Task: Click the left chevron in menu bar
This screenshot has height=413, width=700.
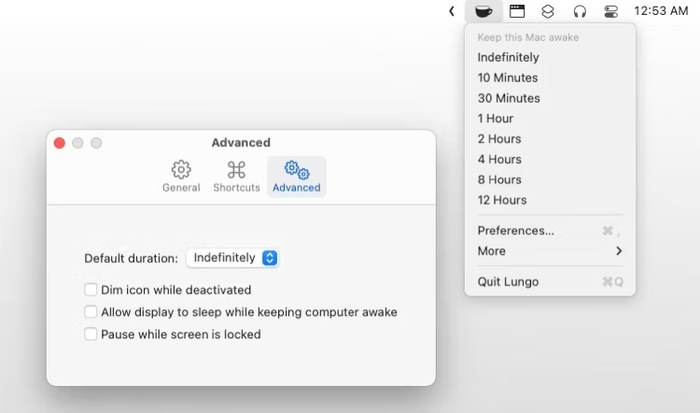Action: [452, 11]
